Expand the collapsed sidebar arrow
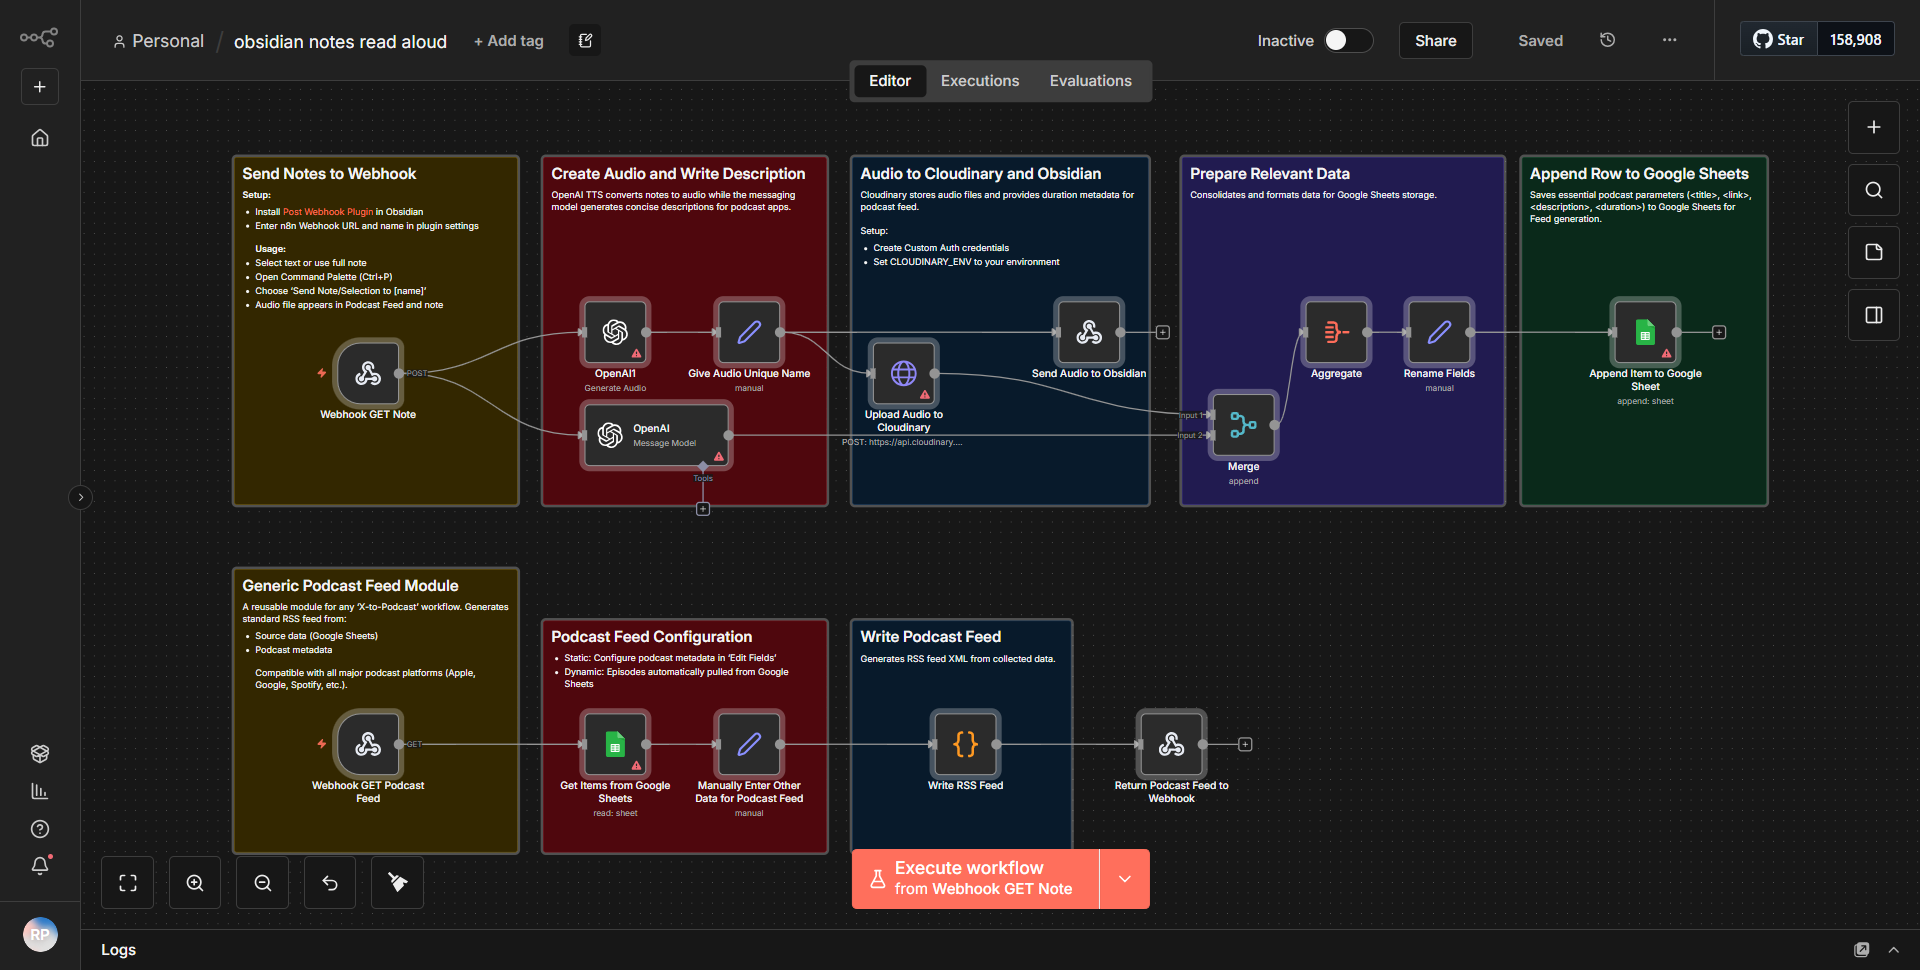1920x970 pixels. pyautogui.click(x=81, y=497)
